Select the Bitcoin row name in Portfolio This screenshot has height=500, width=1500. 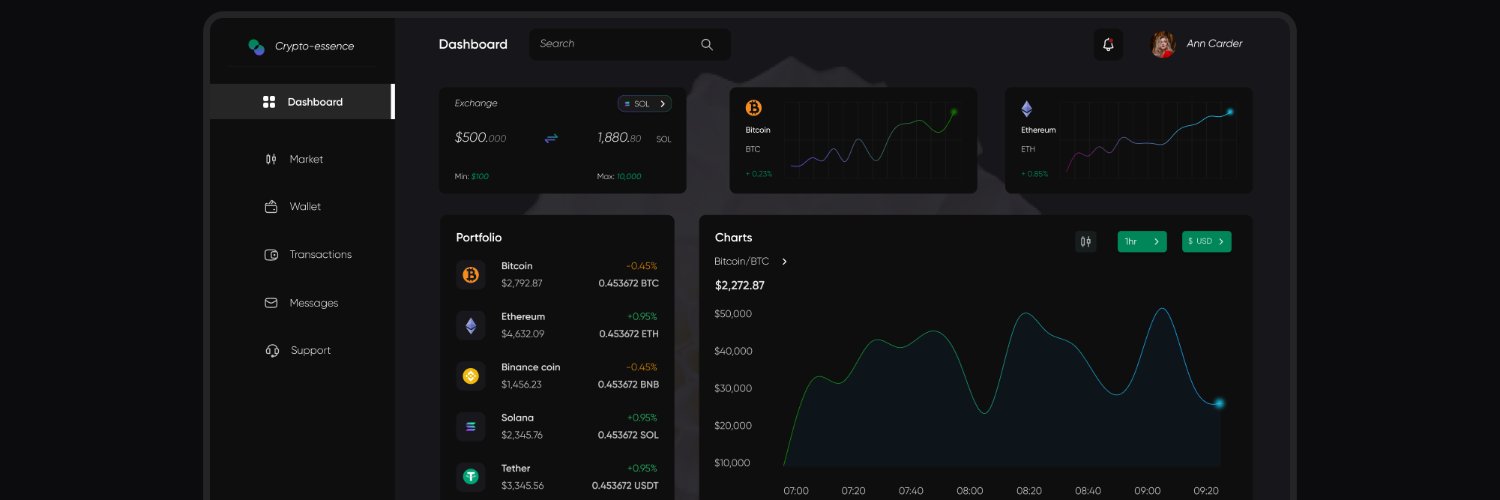click(x=517, y=266)
